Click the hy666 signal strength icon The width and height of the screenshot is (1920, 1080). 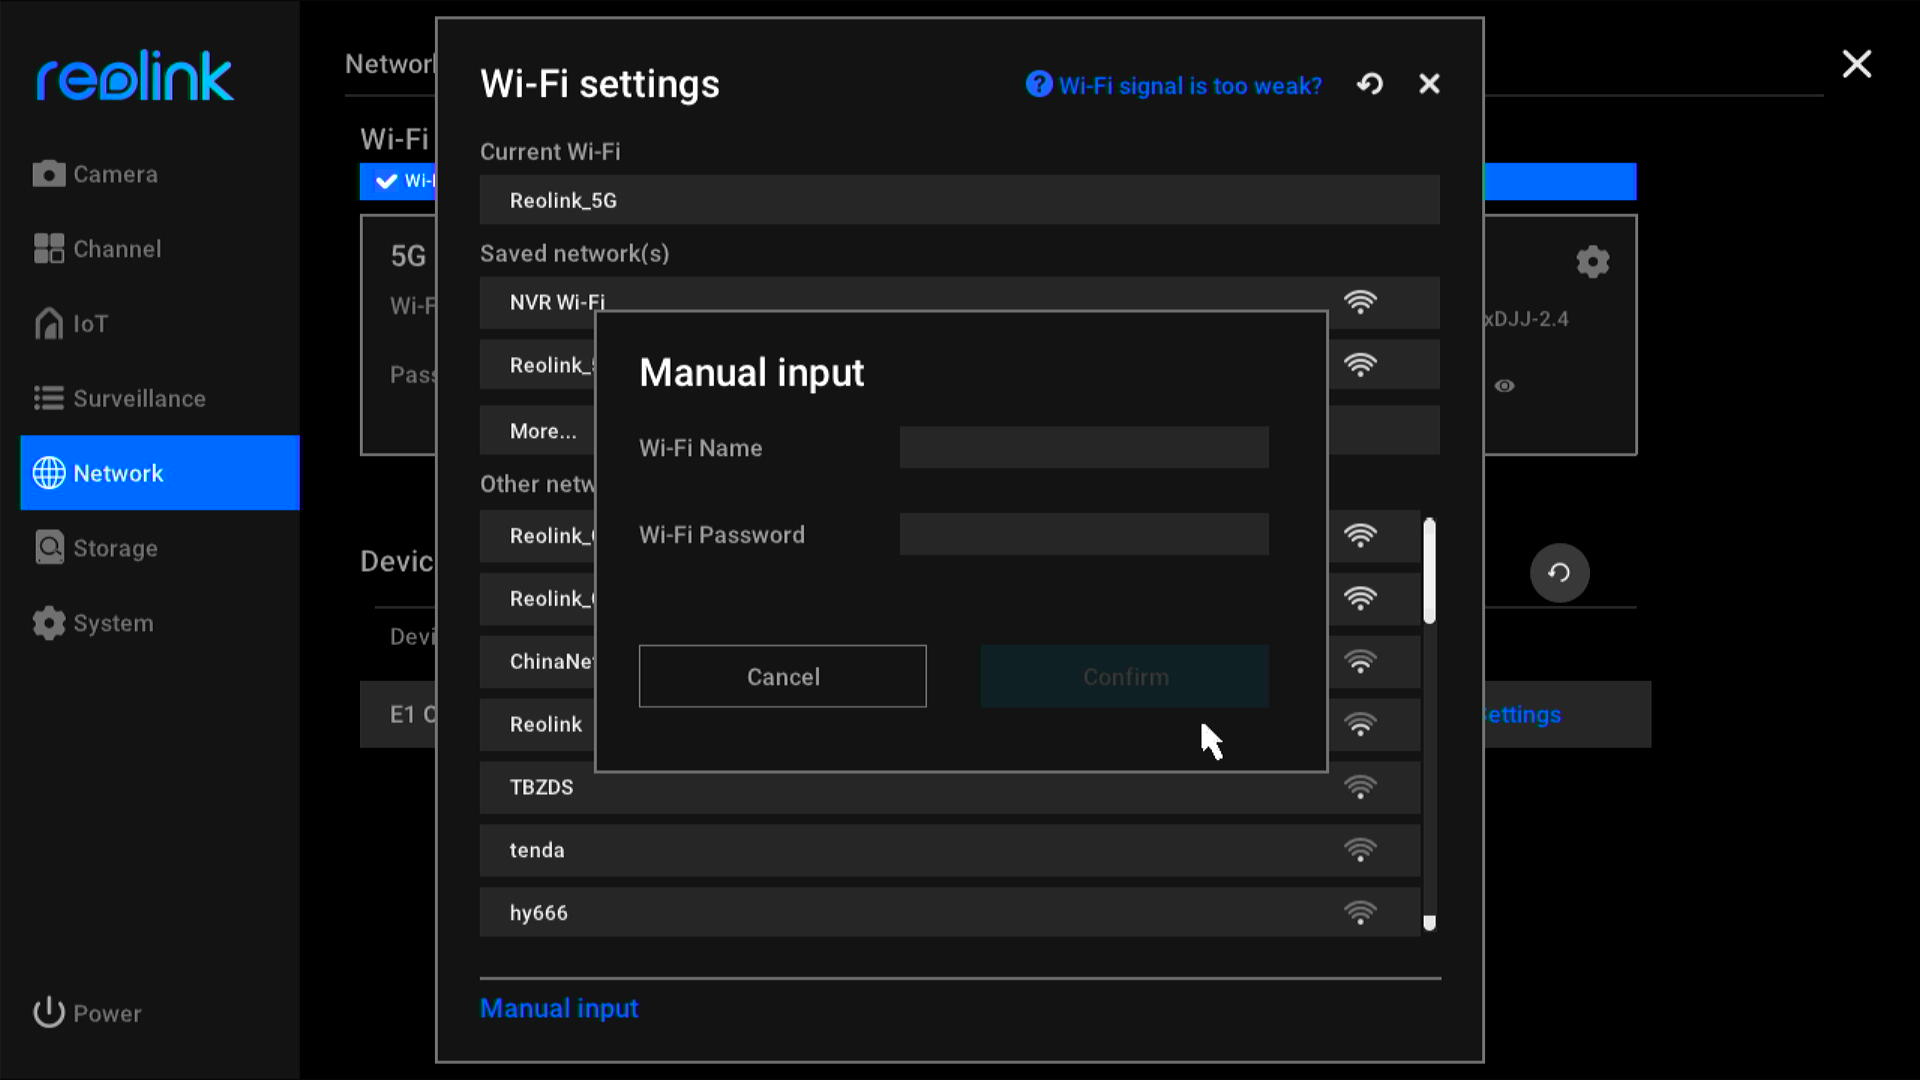(1360, 913)
